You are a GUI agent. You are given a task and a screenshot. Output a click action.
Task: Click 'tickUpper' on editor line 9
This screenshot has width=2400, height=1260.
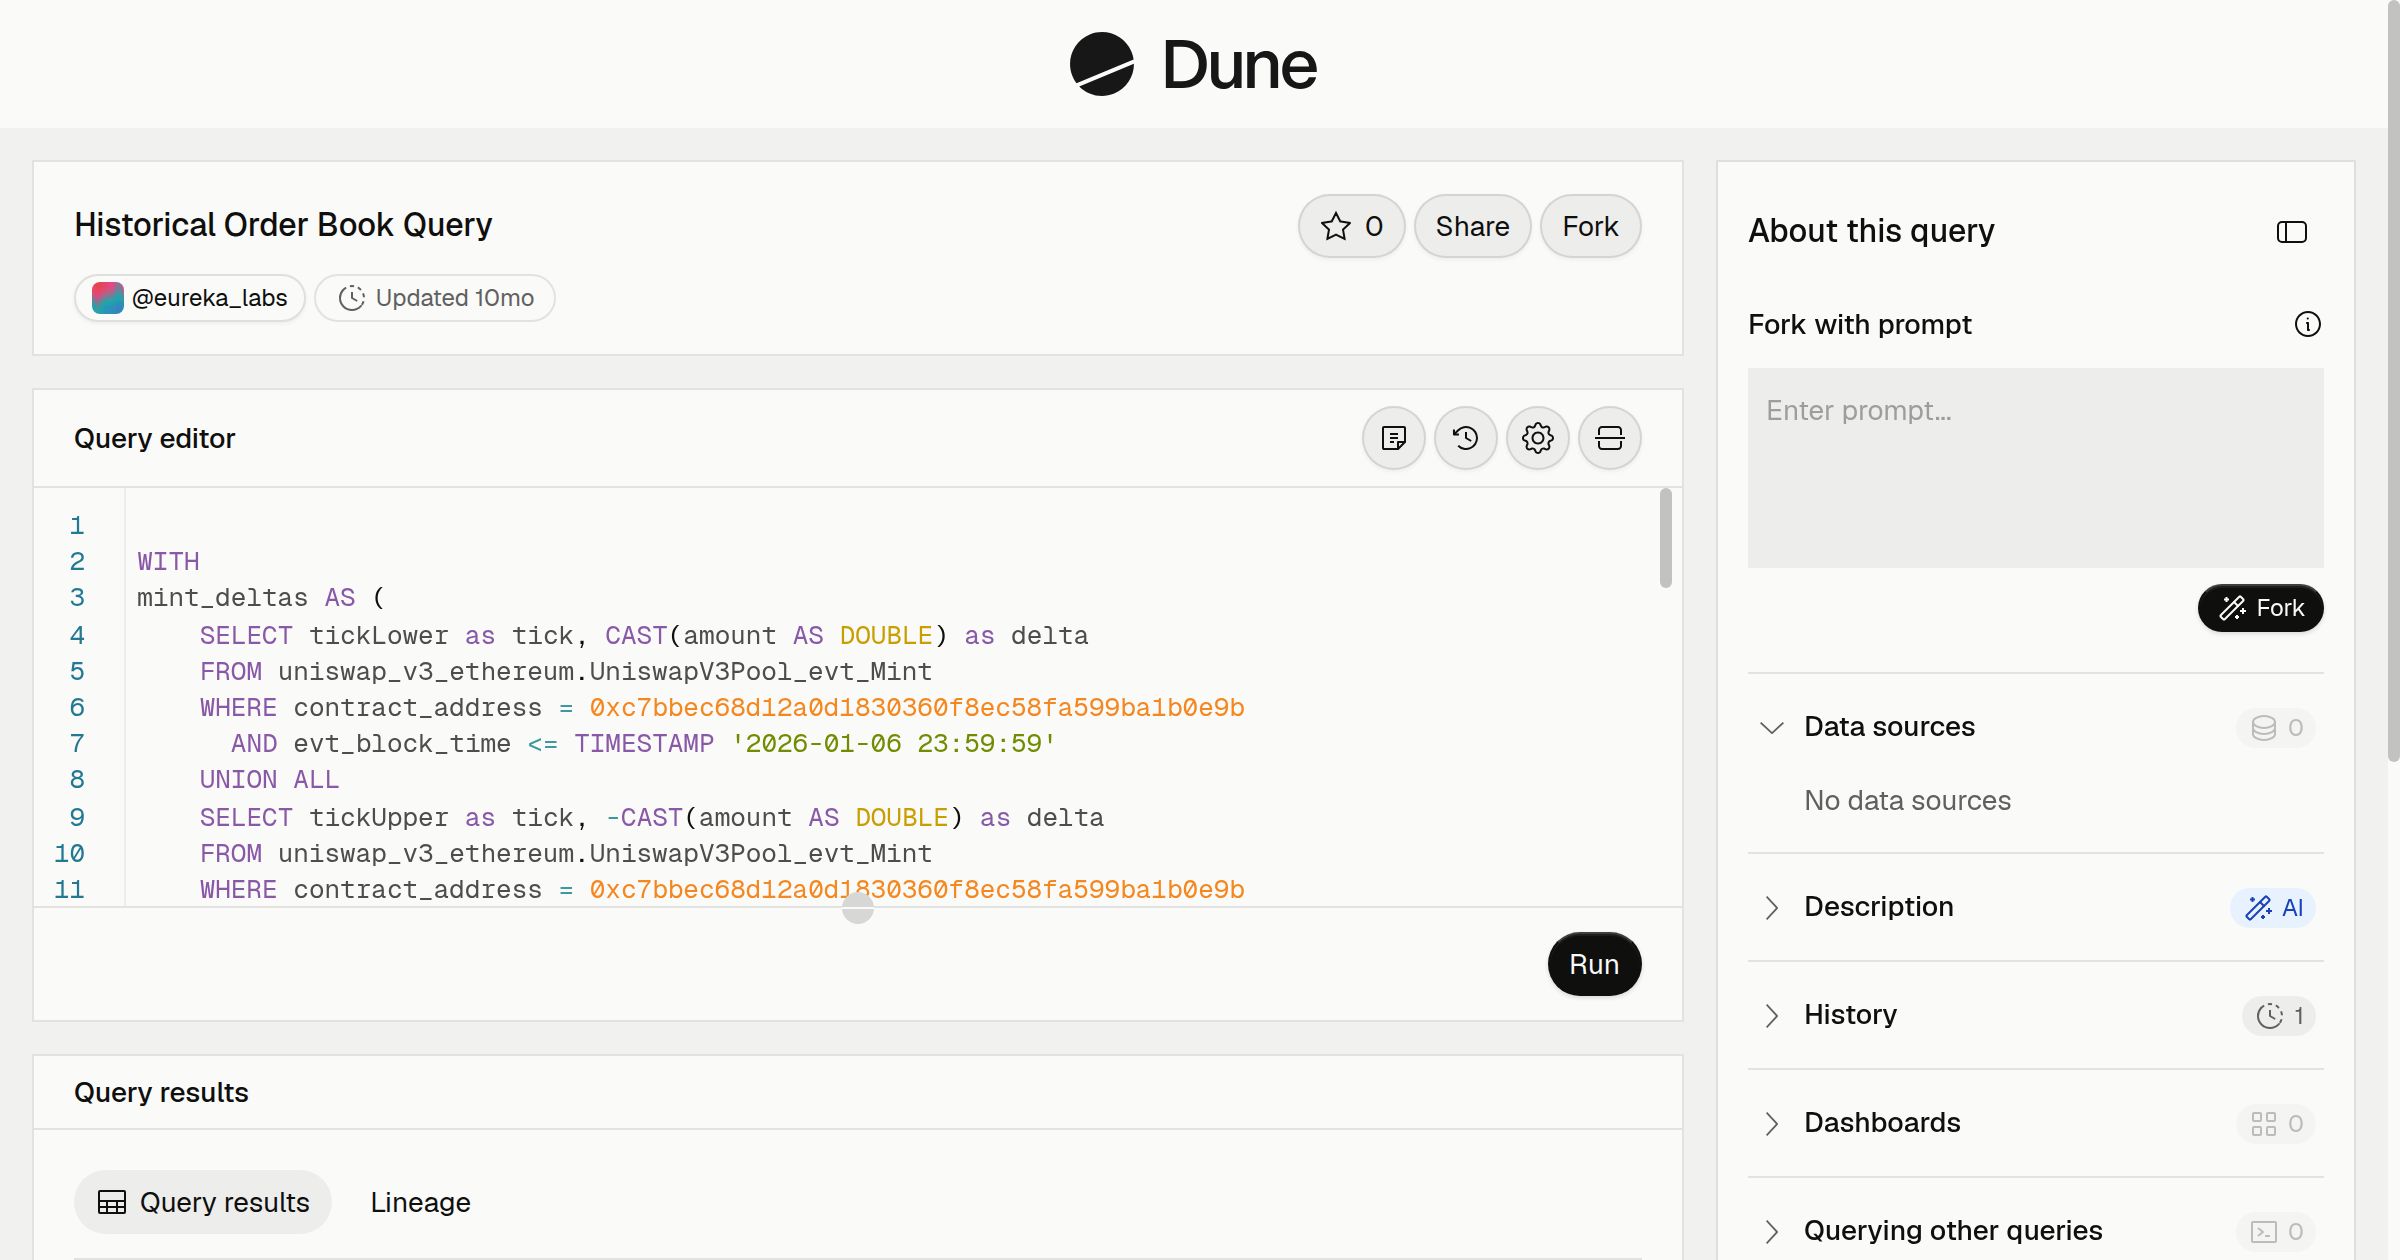pos(378,817)
